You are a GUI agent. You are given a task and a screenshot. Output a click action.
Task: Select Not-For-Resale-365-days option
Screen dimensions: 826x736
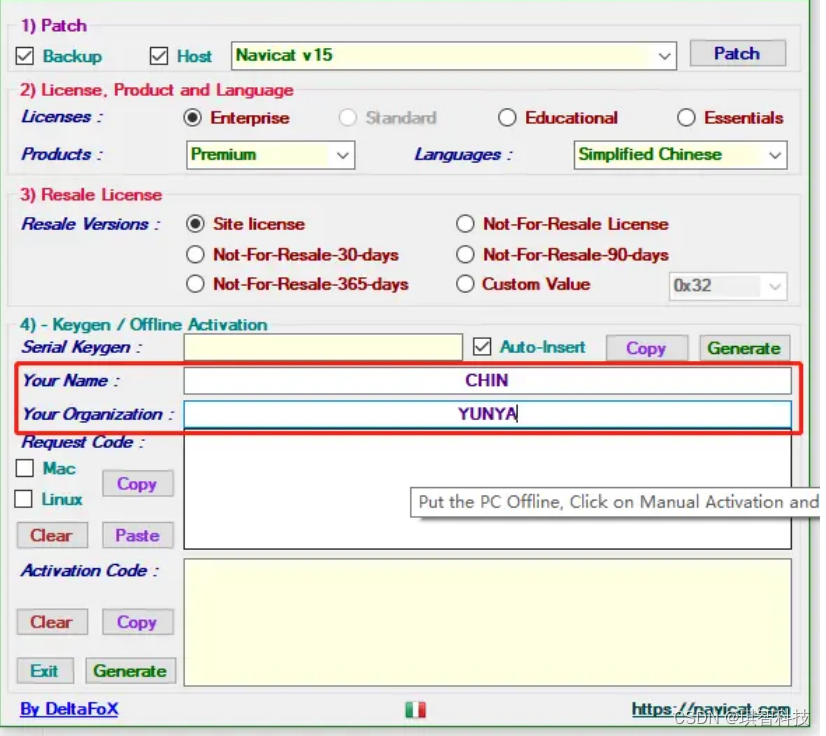tap(195, 284)
